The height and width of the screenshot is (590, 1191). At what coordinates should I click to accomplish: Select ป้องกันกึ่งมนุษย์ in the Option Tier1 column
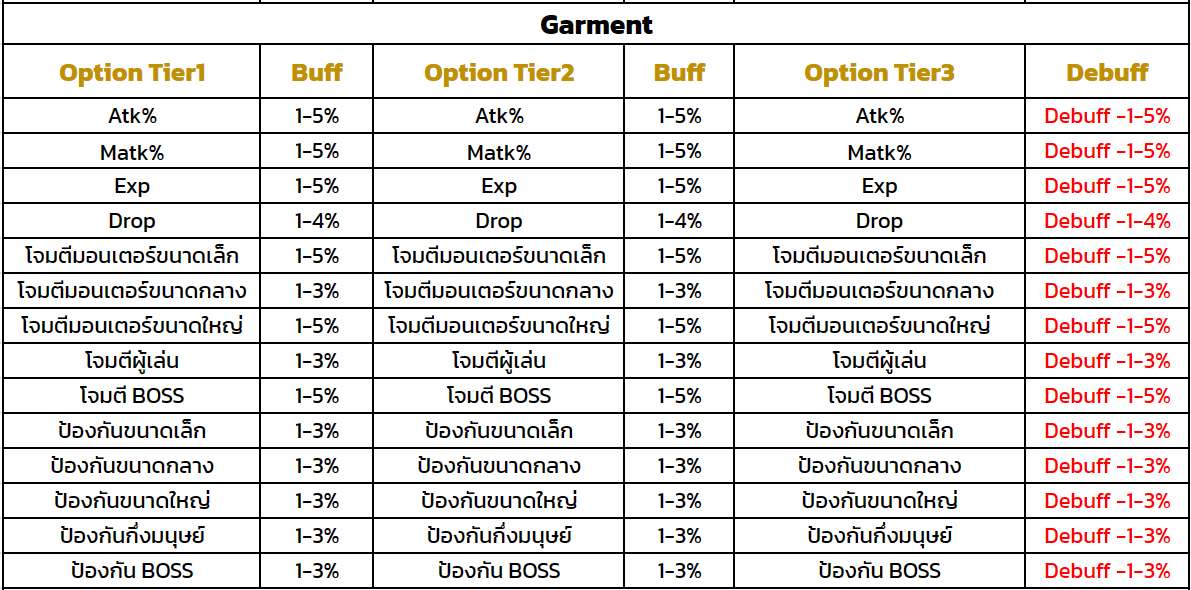(x=132, y=536)
